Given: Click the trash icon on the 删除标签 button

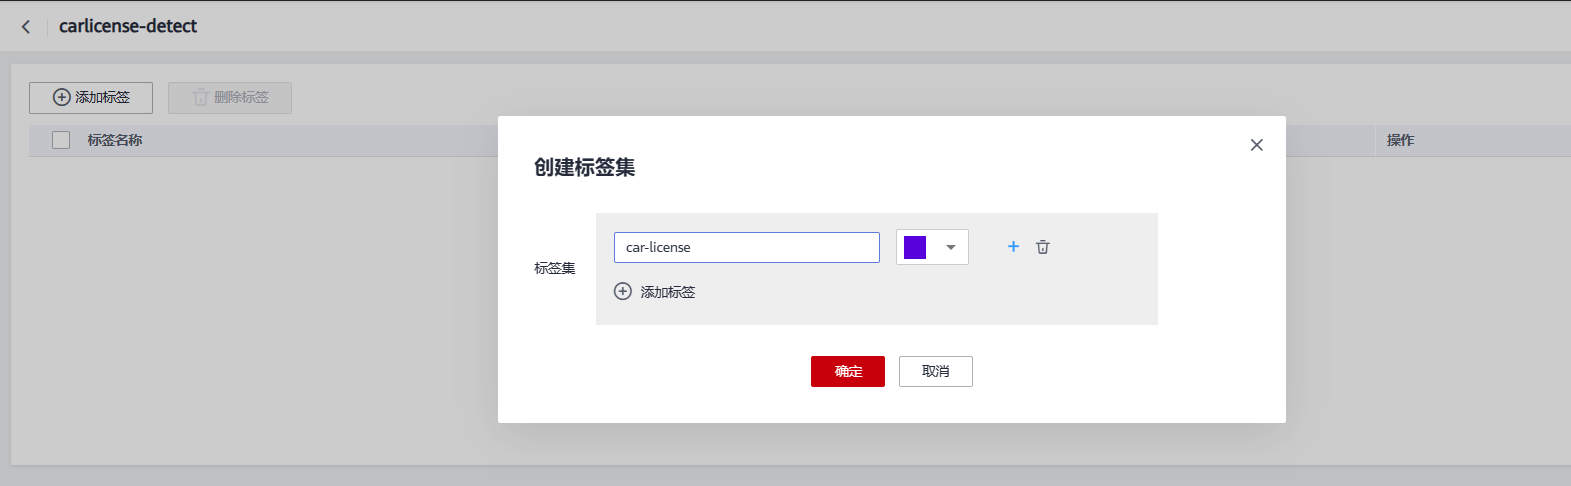Looking at the screenshot, I should (200, 97).
